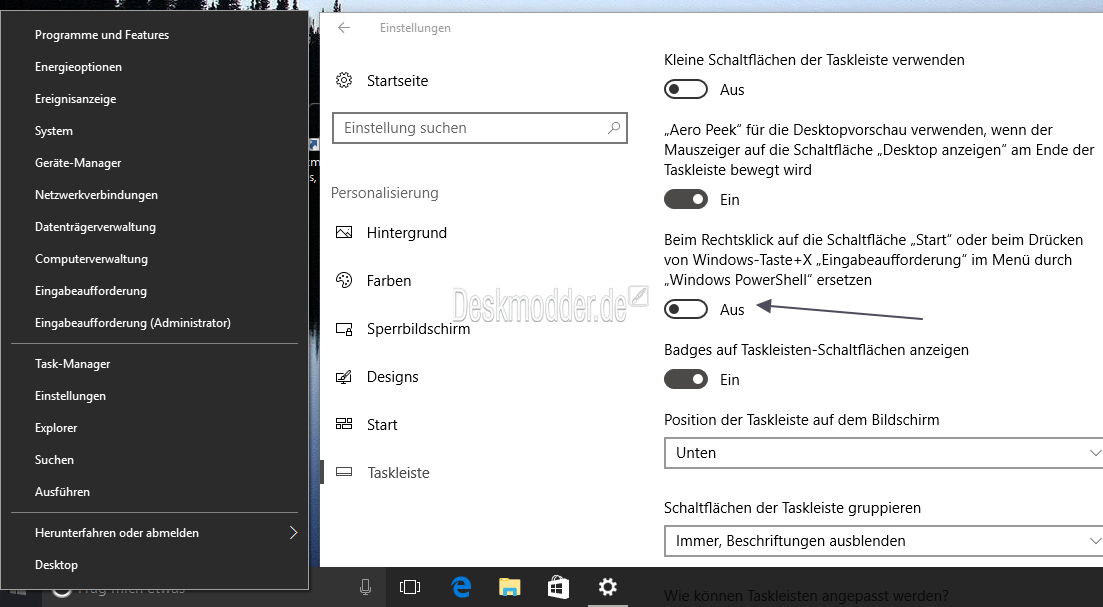Select System in the context menu
The image size is (1103, 607).
[x=53, y=131]
